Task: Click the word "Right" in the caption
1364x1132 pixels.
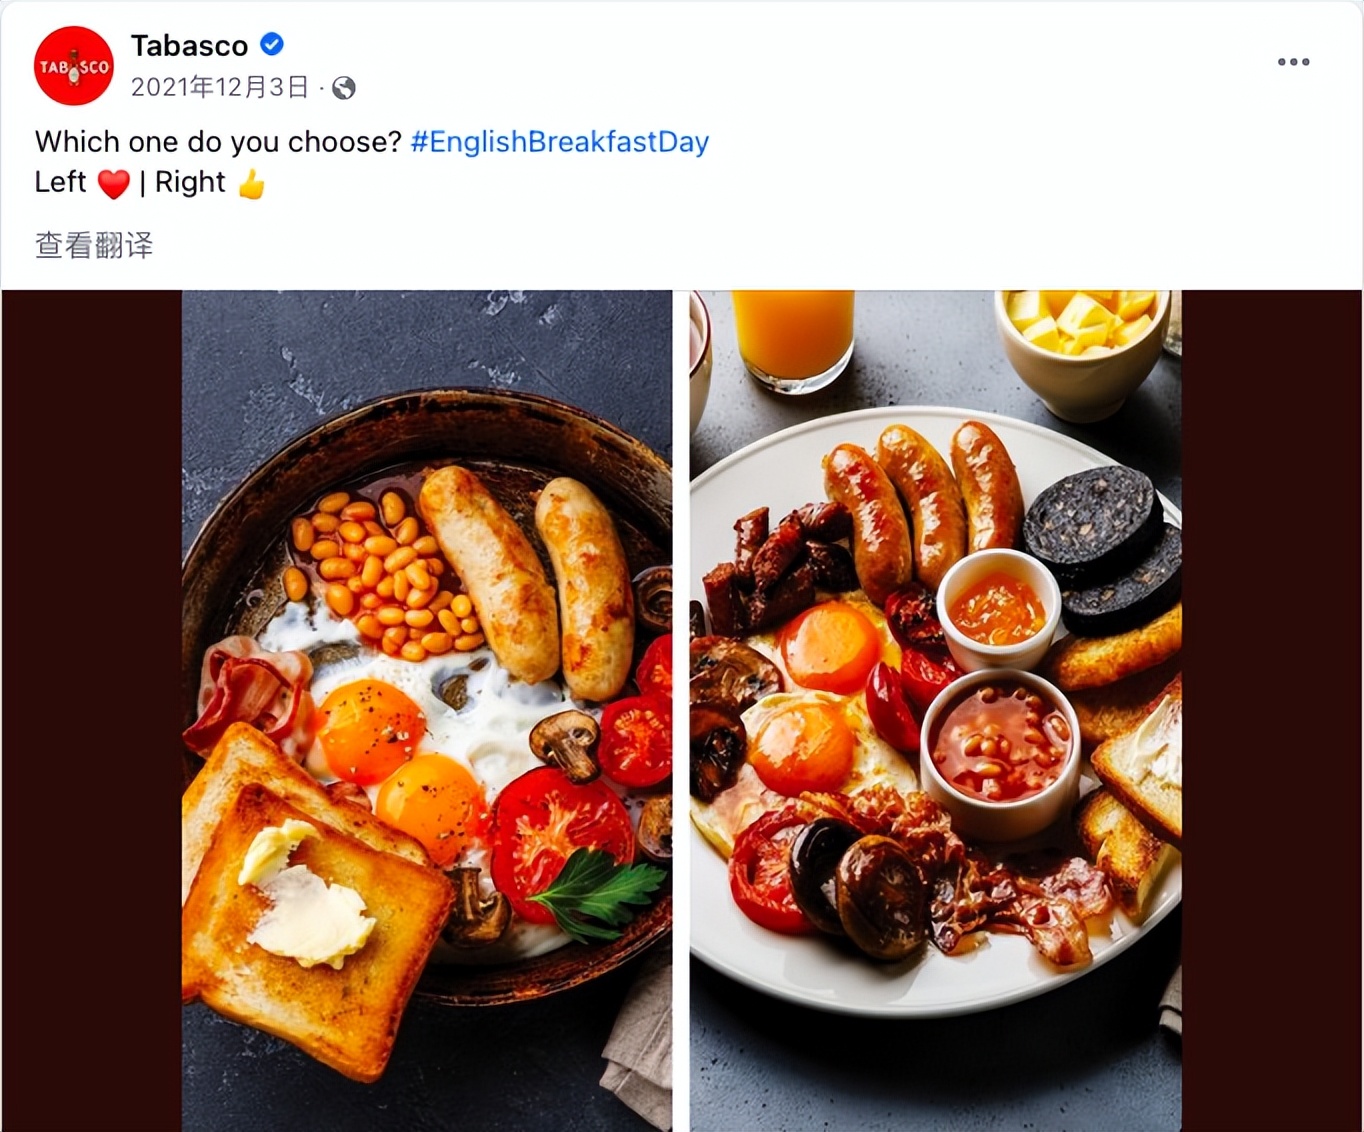Action: tap(190, 182)
